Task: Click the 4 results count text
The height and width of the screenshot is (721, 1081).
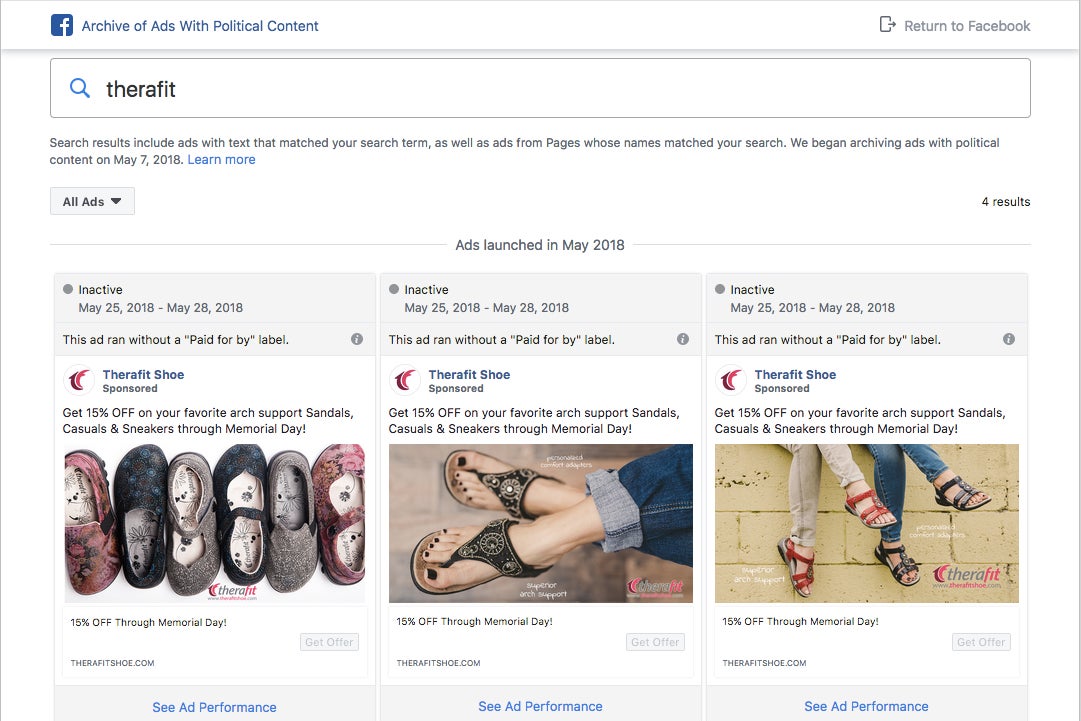Action: point(1006,201)
